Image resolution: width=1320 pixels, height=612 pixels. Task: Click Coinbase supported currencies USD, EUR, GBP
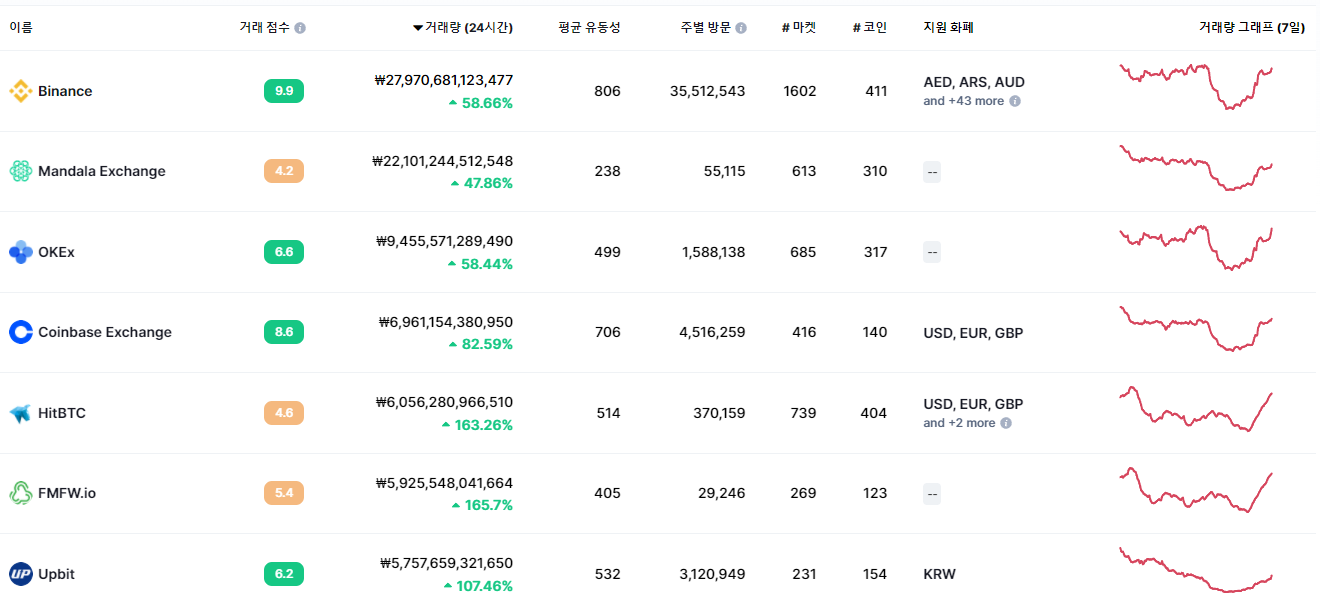coord(973,333)
